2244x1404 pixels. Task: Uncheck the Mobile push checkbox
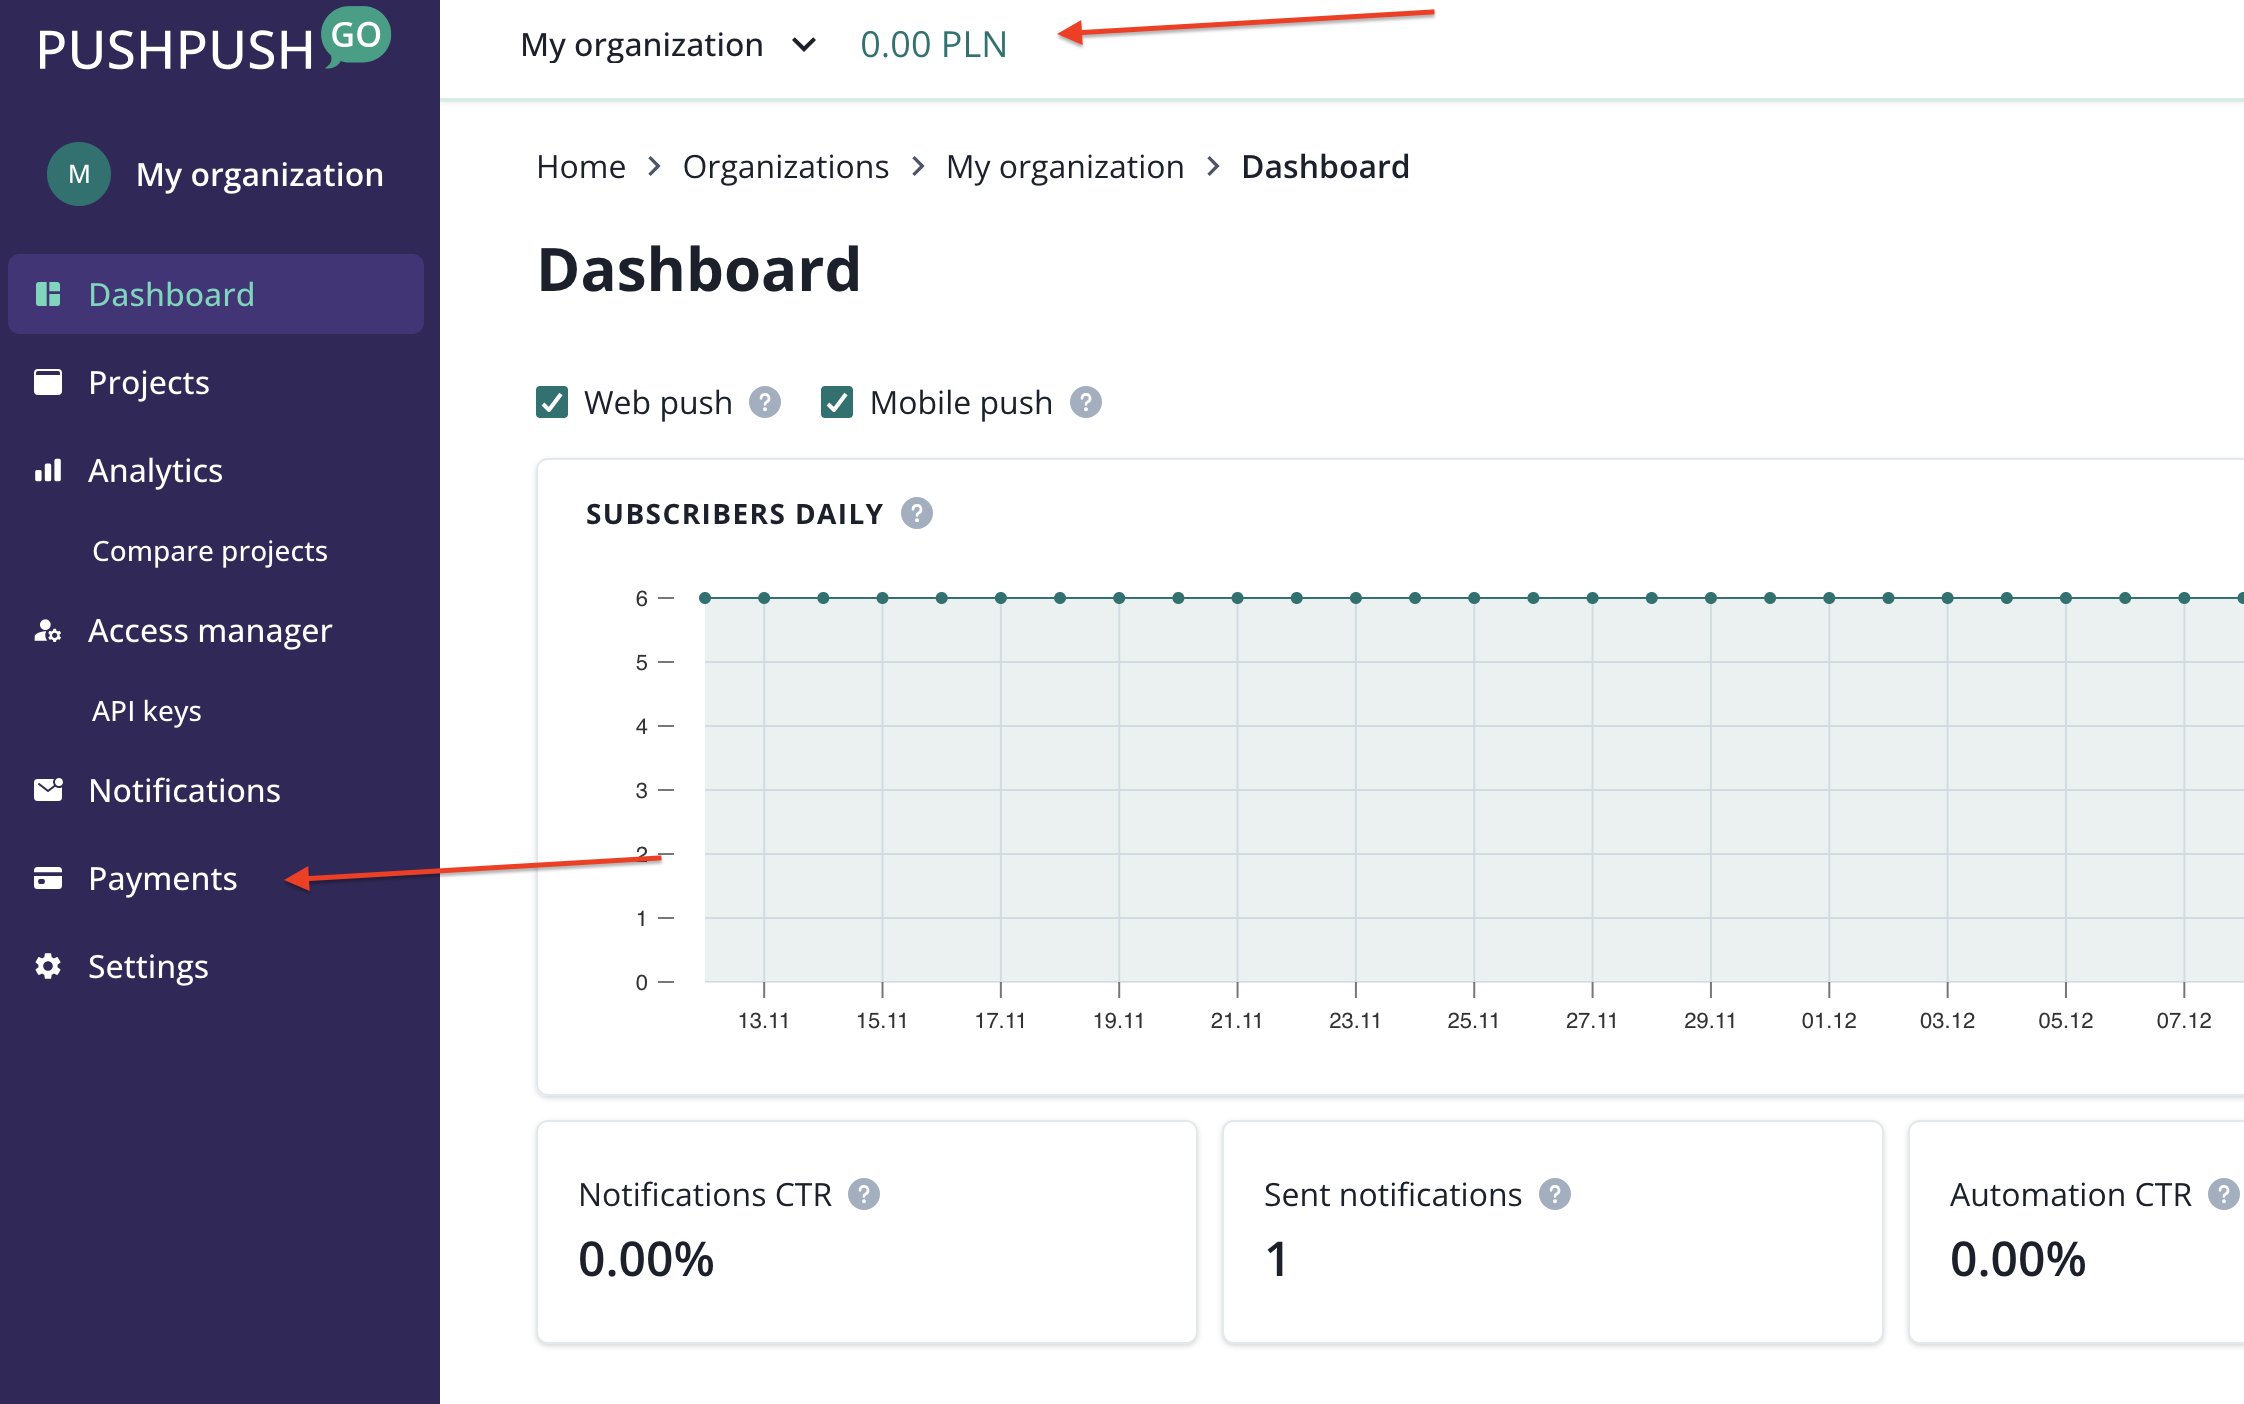click(x=837, y=403)
